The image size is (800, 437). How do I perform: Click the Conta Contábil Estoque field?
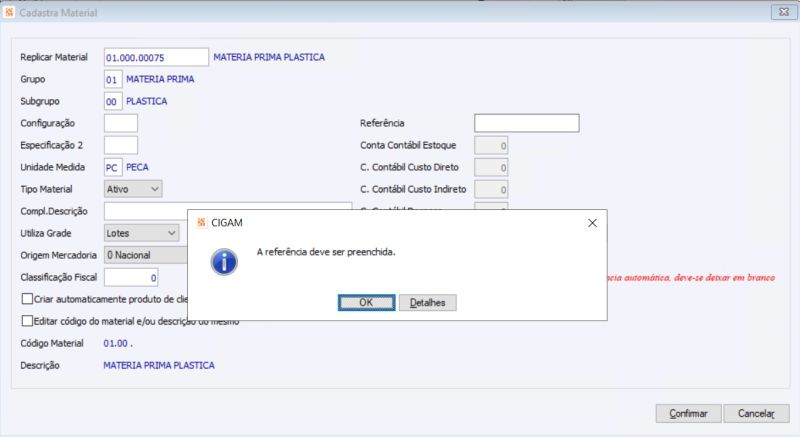click(x=491, y=145)
